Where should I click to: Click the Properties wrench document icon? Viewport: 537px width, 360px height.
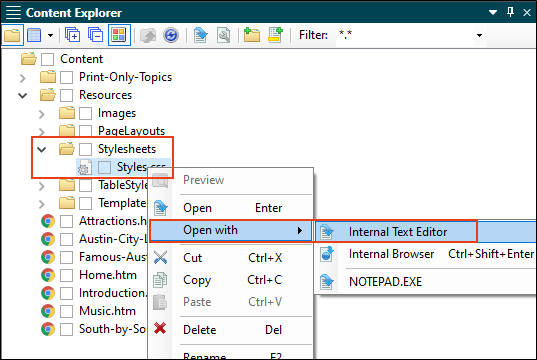[224, 35]
